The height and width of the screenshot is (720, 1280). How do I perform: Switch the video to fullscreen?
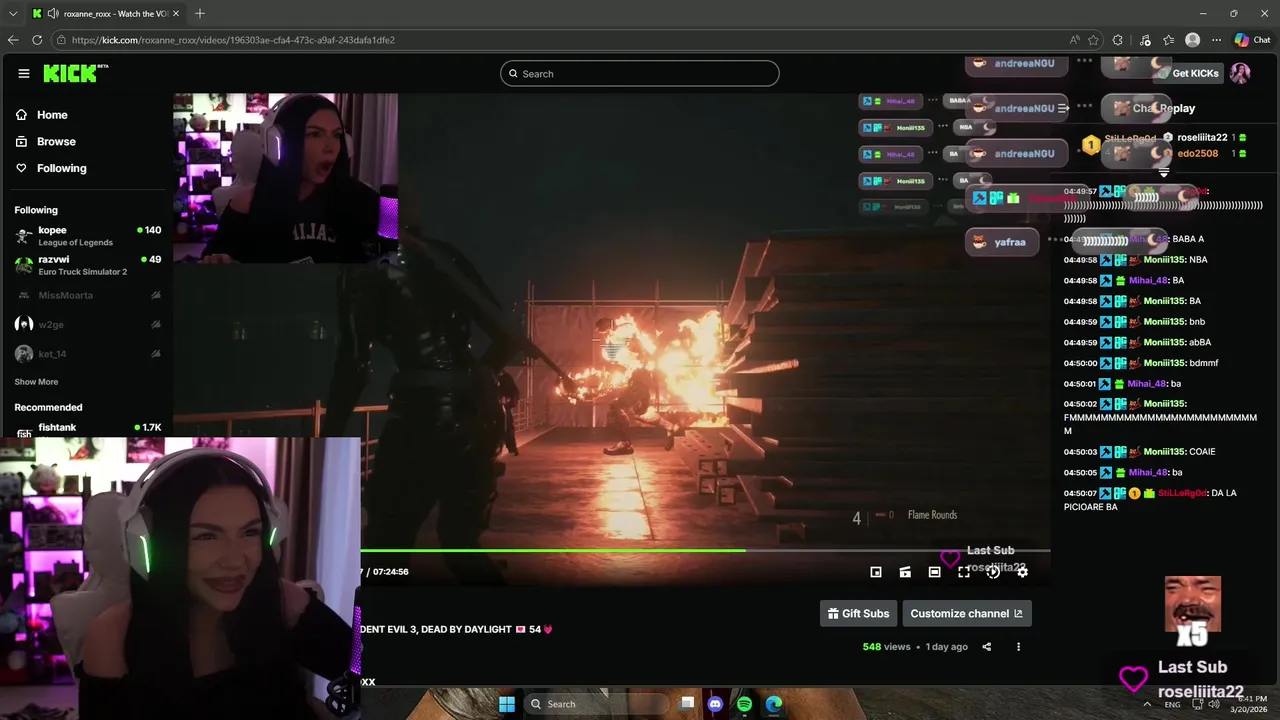(964, 572)
